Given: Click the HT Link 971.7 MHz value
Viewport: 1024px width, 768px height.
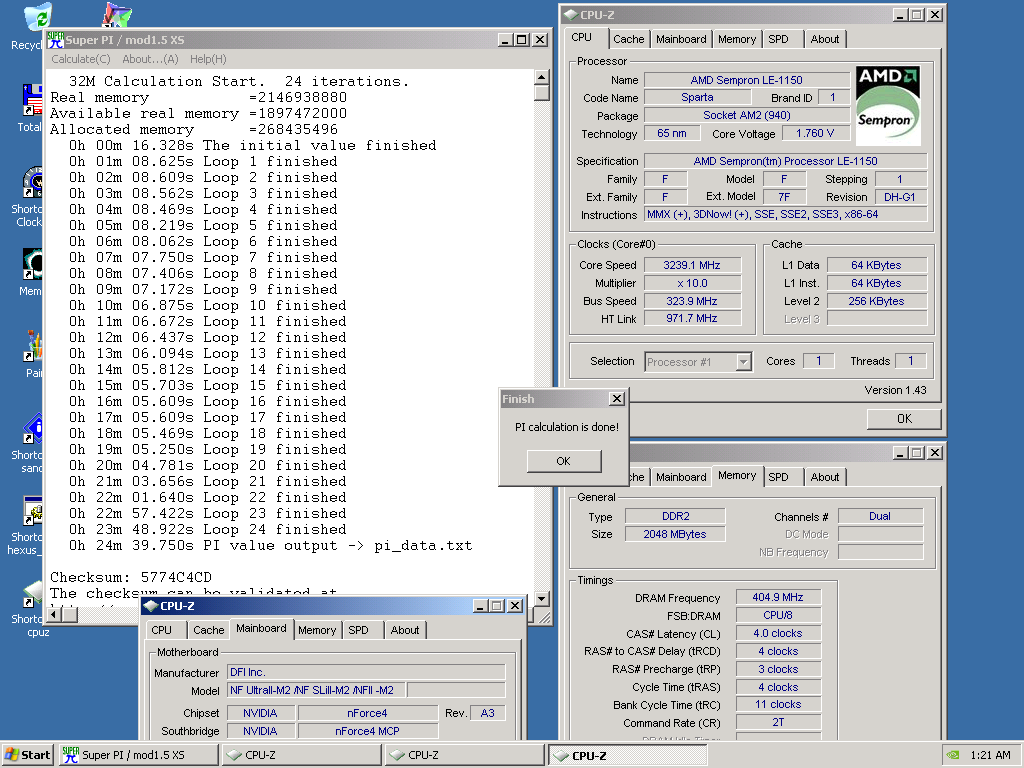Looking at the screenshot, I should coord(692,318).
